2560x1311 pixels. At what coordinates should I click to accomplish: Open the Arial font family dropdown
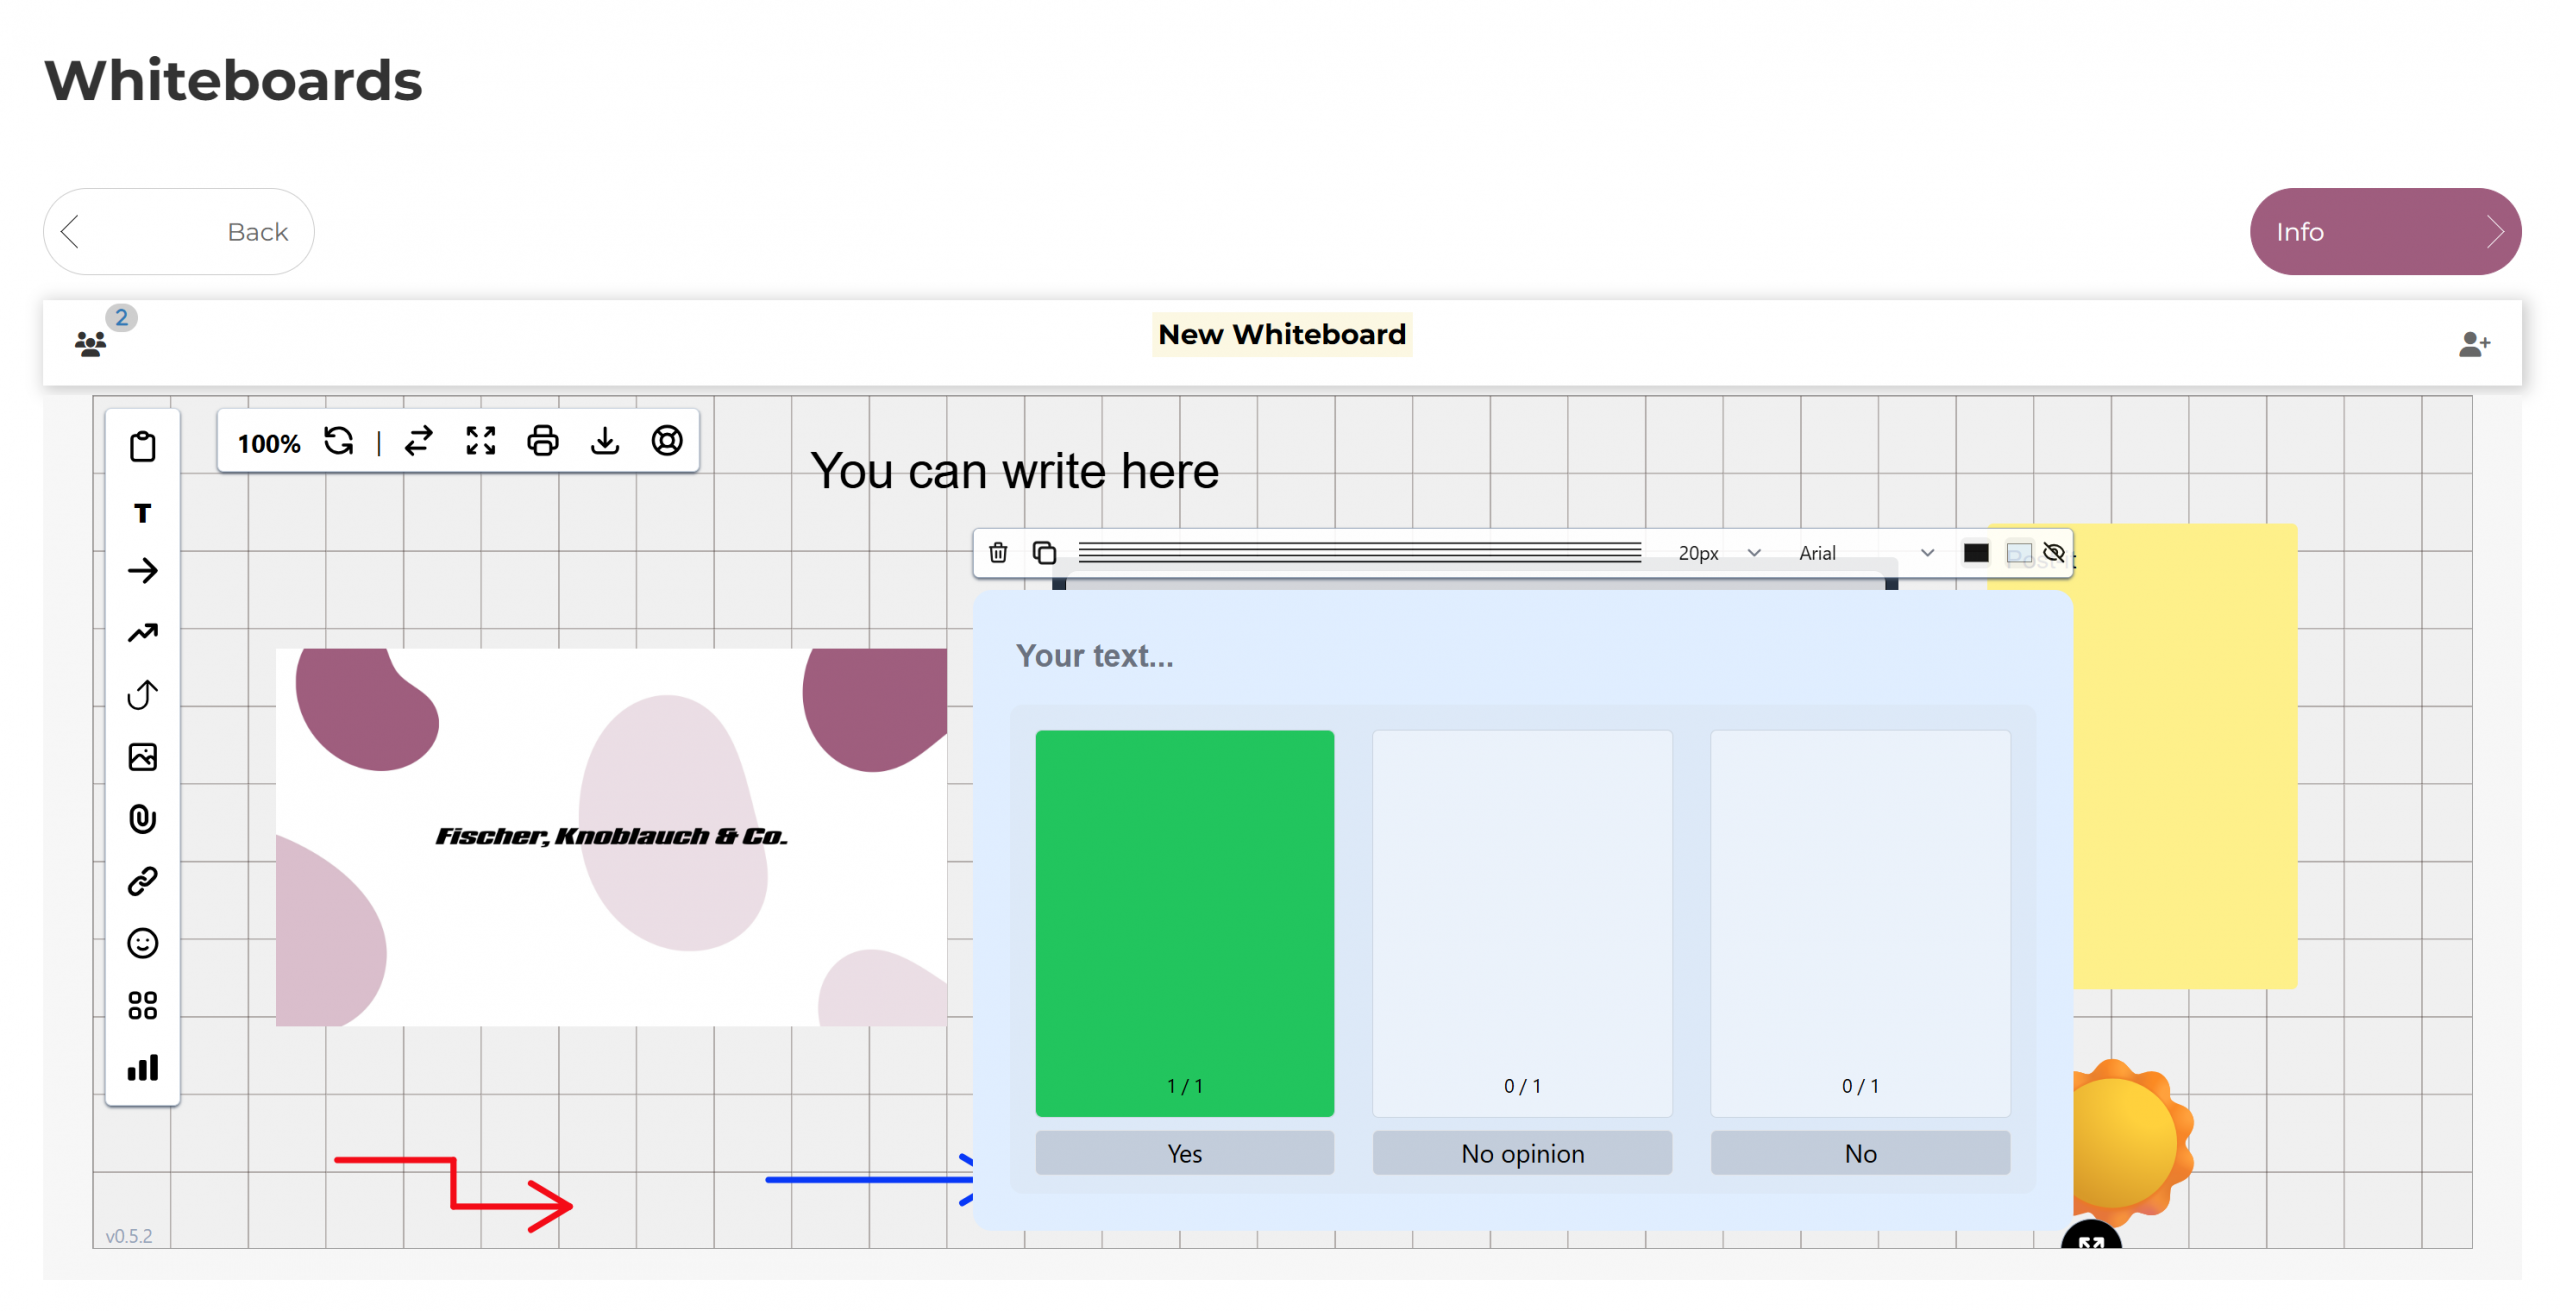pos(1864,553)
